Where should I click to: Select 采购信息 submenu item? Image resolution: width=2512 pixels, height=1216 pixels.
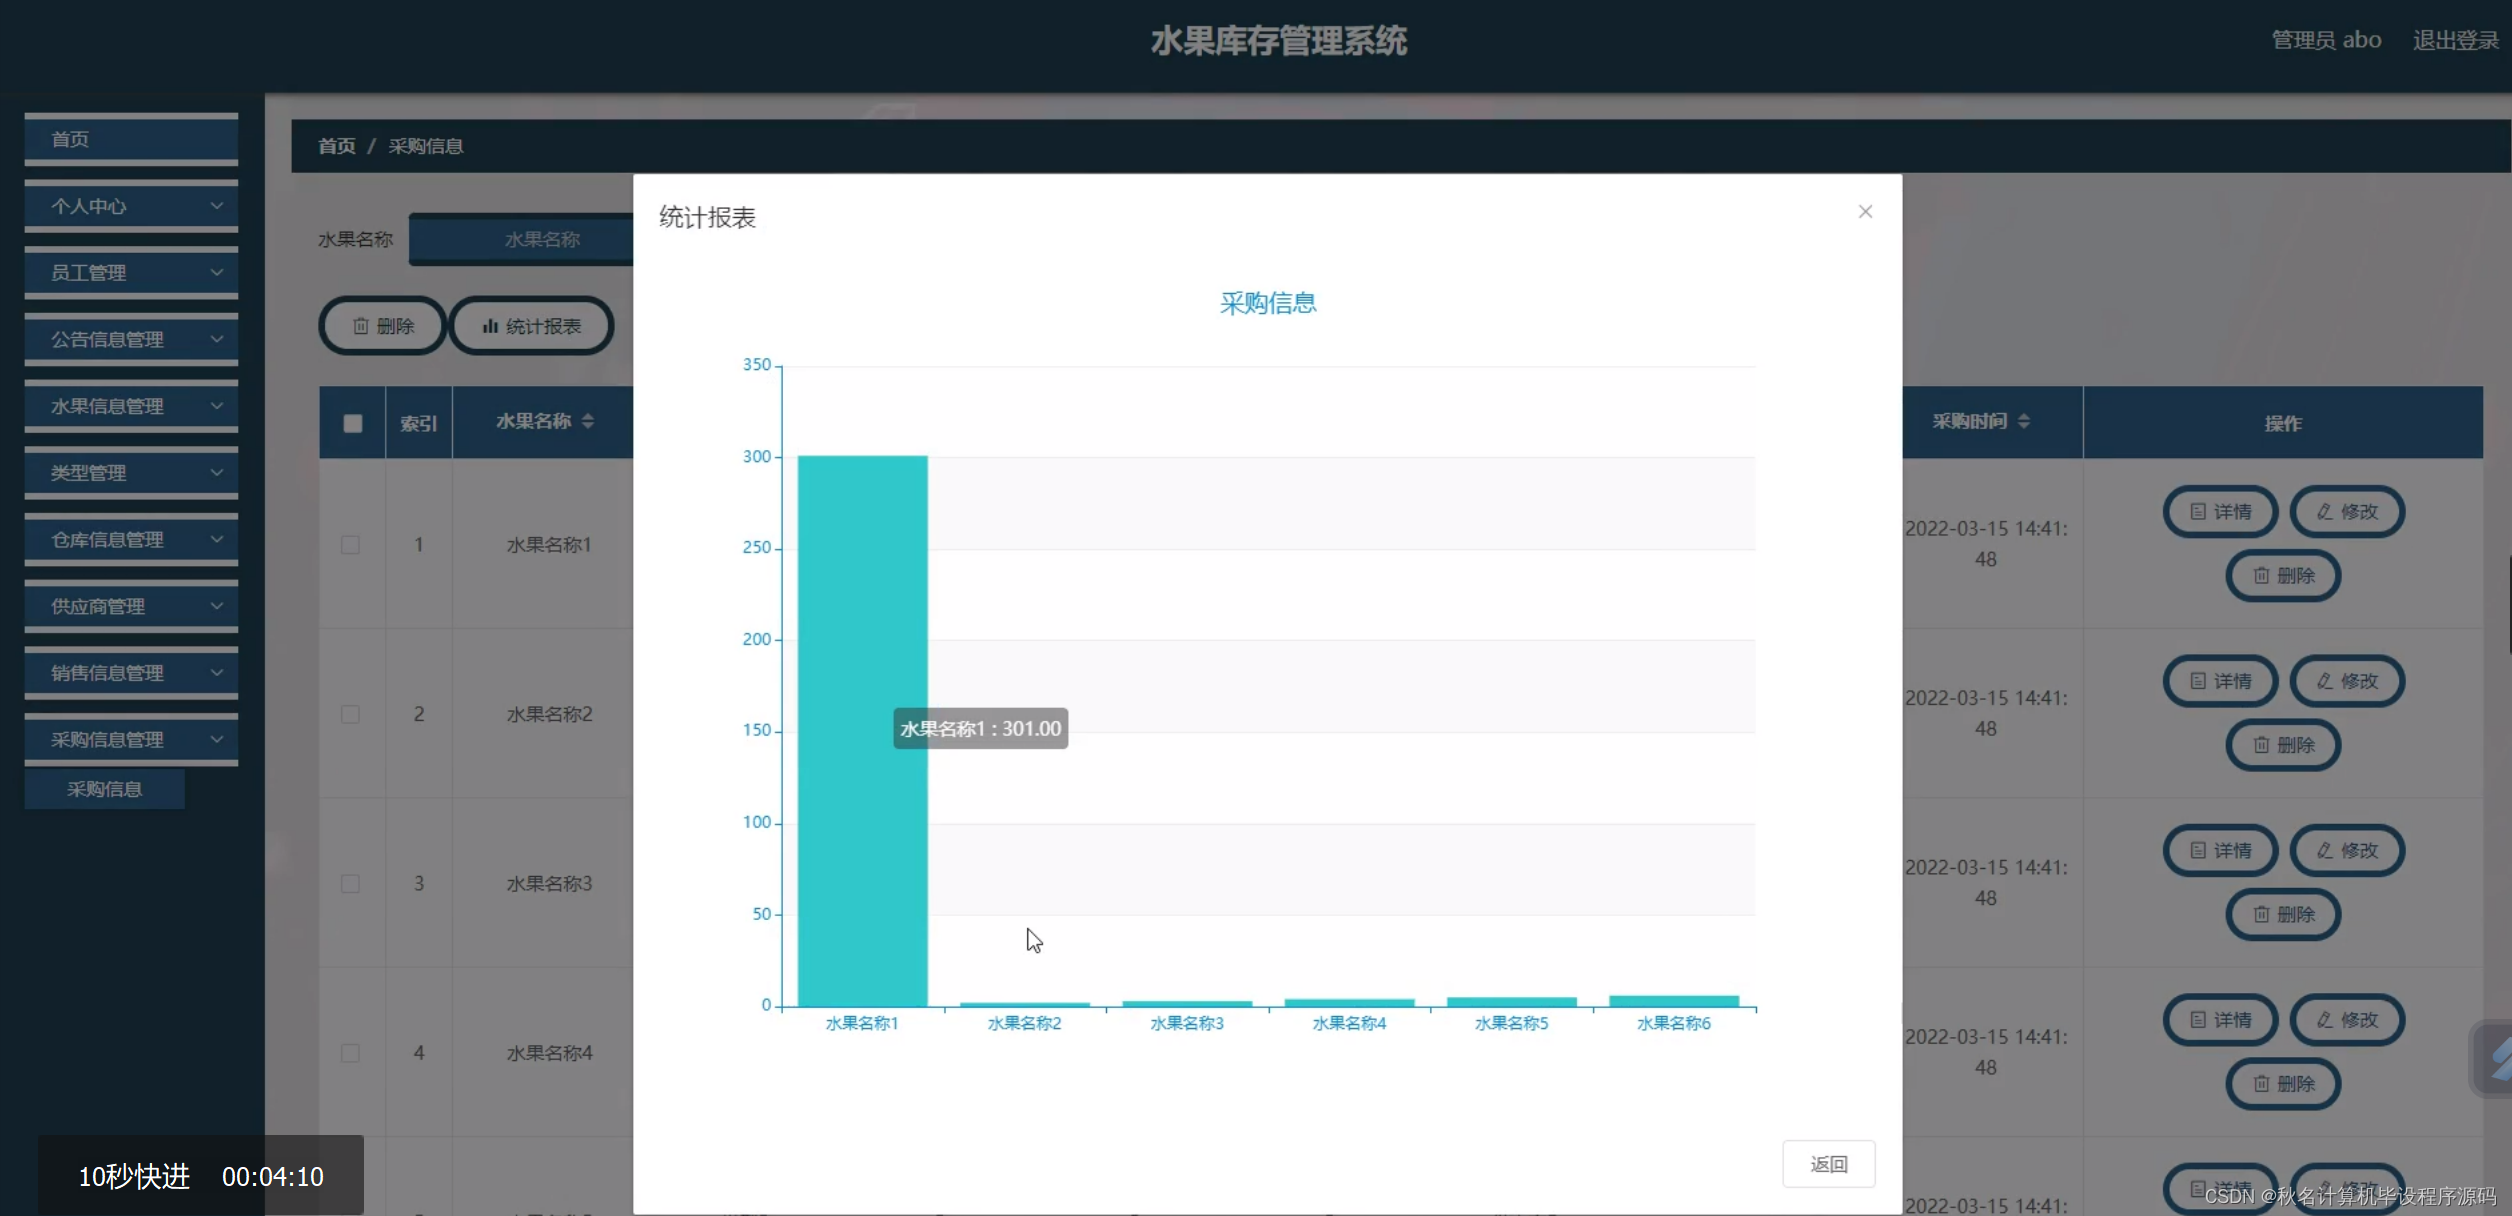coord(105,789)
